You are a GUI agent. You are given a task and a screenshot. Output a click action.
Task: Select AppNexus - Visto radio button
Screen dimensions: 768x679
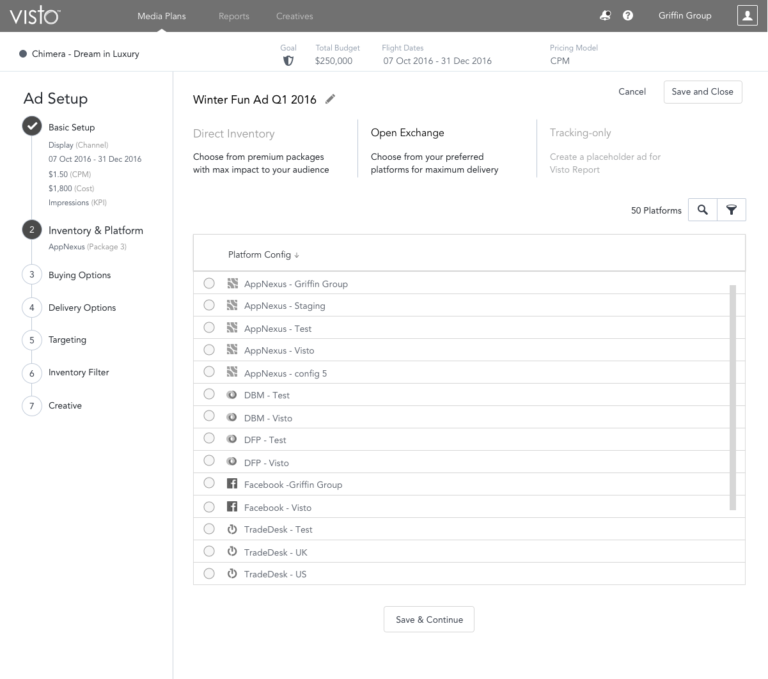[x=209, y=350]
